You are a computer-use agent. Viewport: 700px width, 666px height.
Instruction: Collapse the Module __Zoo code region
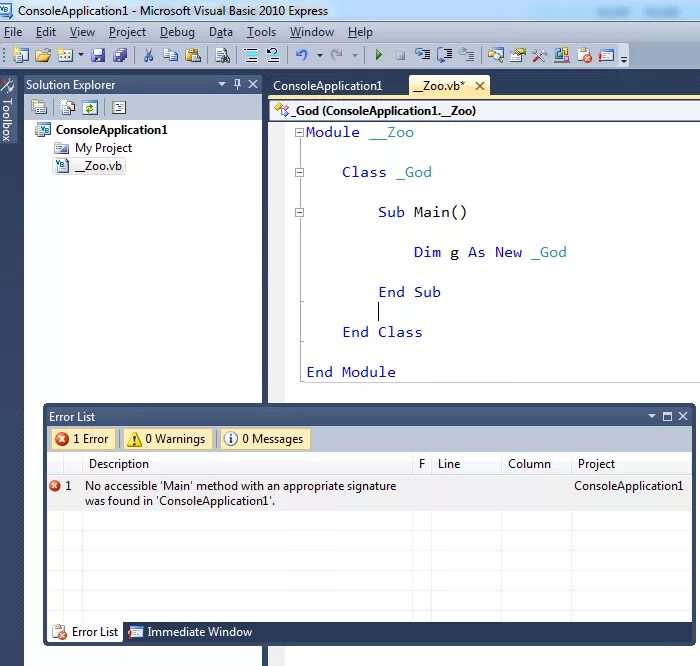coord(299,133)
